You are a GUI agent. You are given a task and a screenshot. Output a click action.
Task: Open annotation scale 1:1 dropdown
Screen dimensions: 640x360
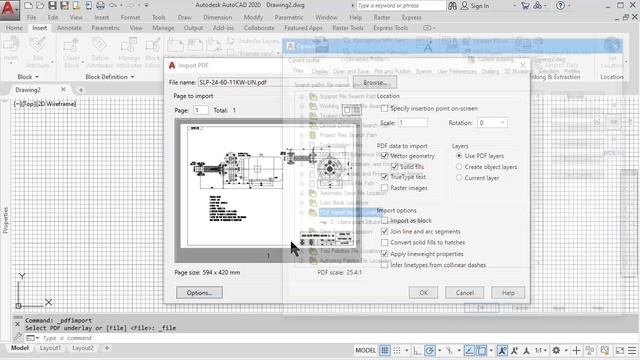coord(541,350)
